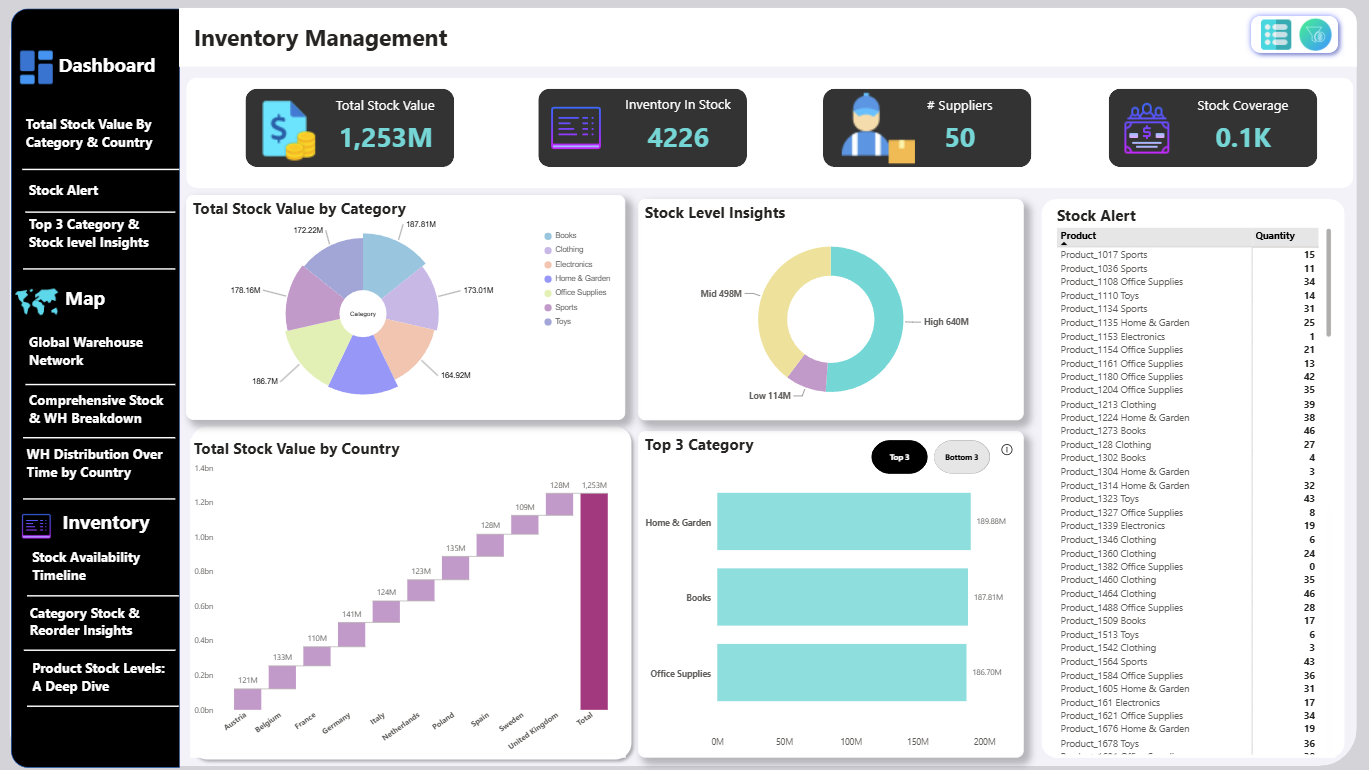Open Global Warehouse Network page
This screenshot has width=1369, height=770.
pyautogui.click(x=86, y=351)
